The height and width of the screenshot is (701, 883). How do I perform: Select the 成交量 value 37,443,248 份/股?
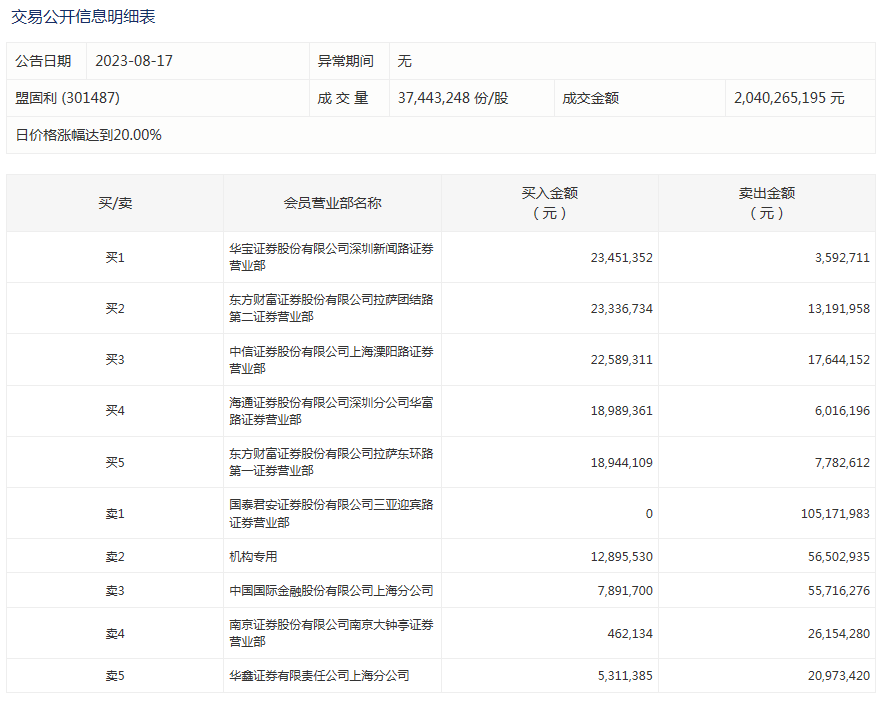tap(452, 98)
